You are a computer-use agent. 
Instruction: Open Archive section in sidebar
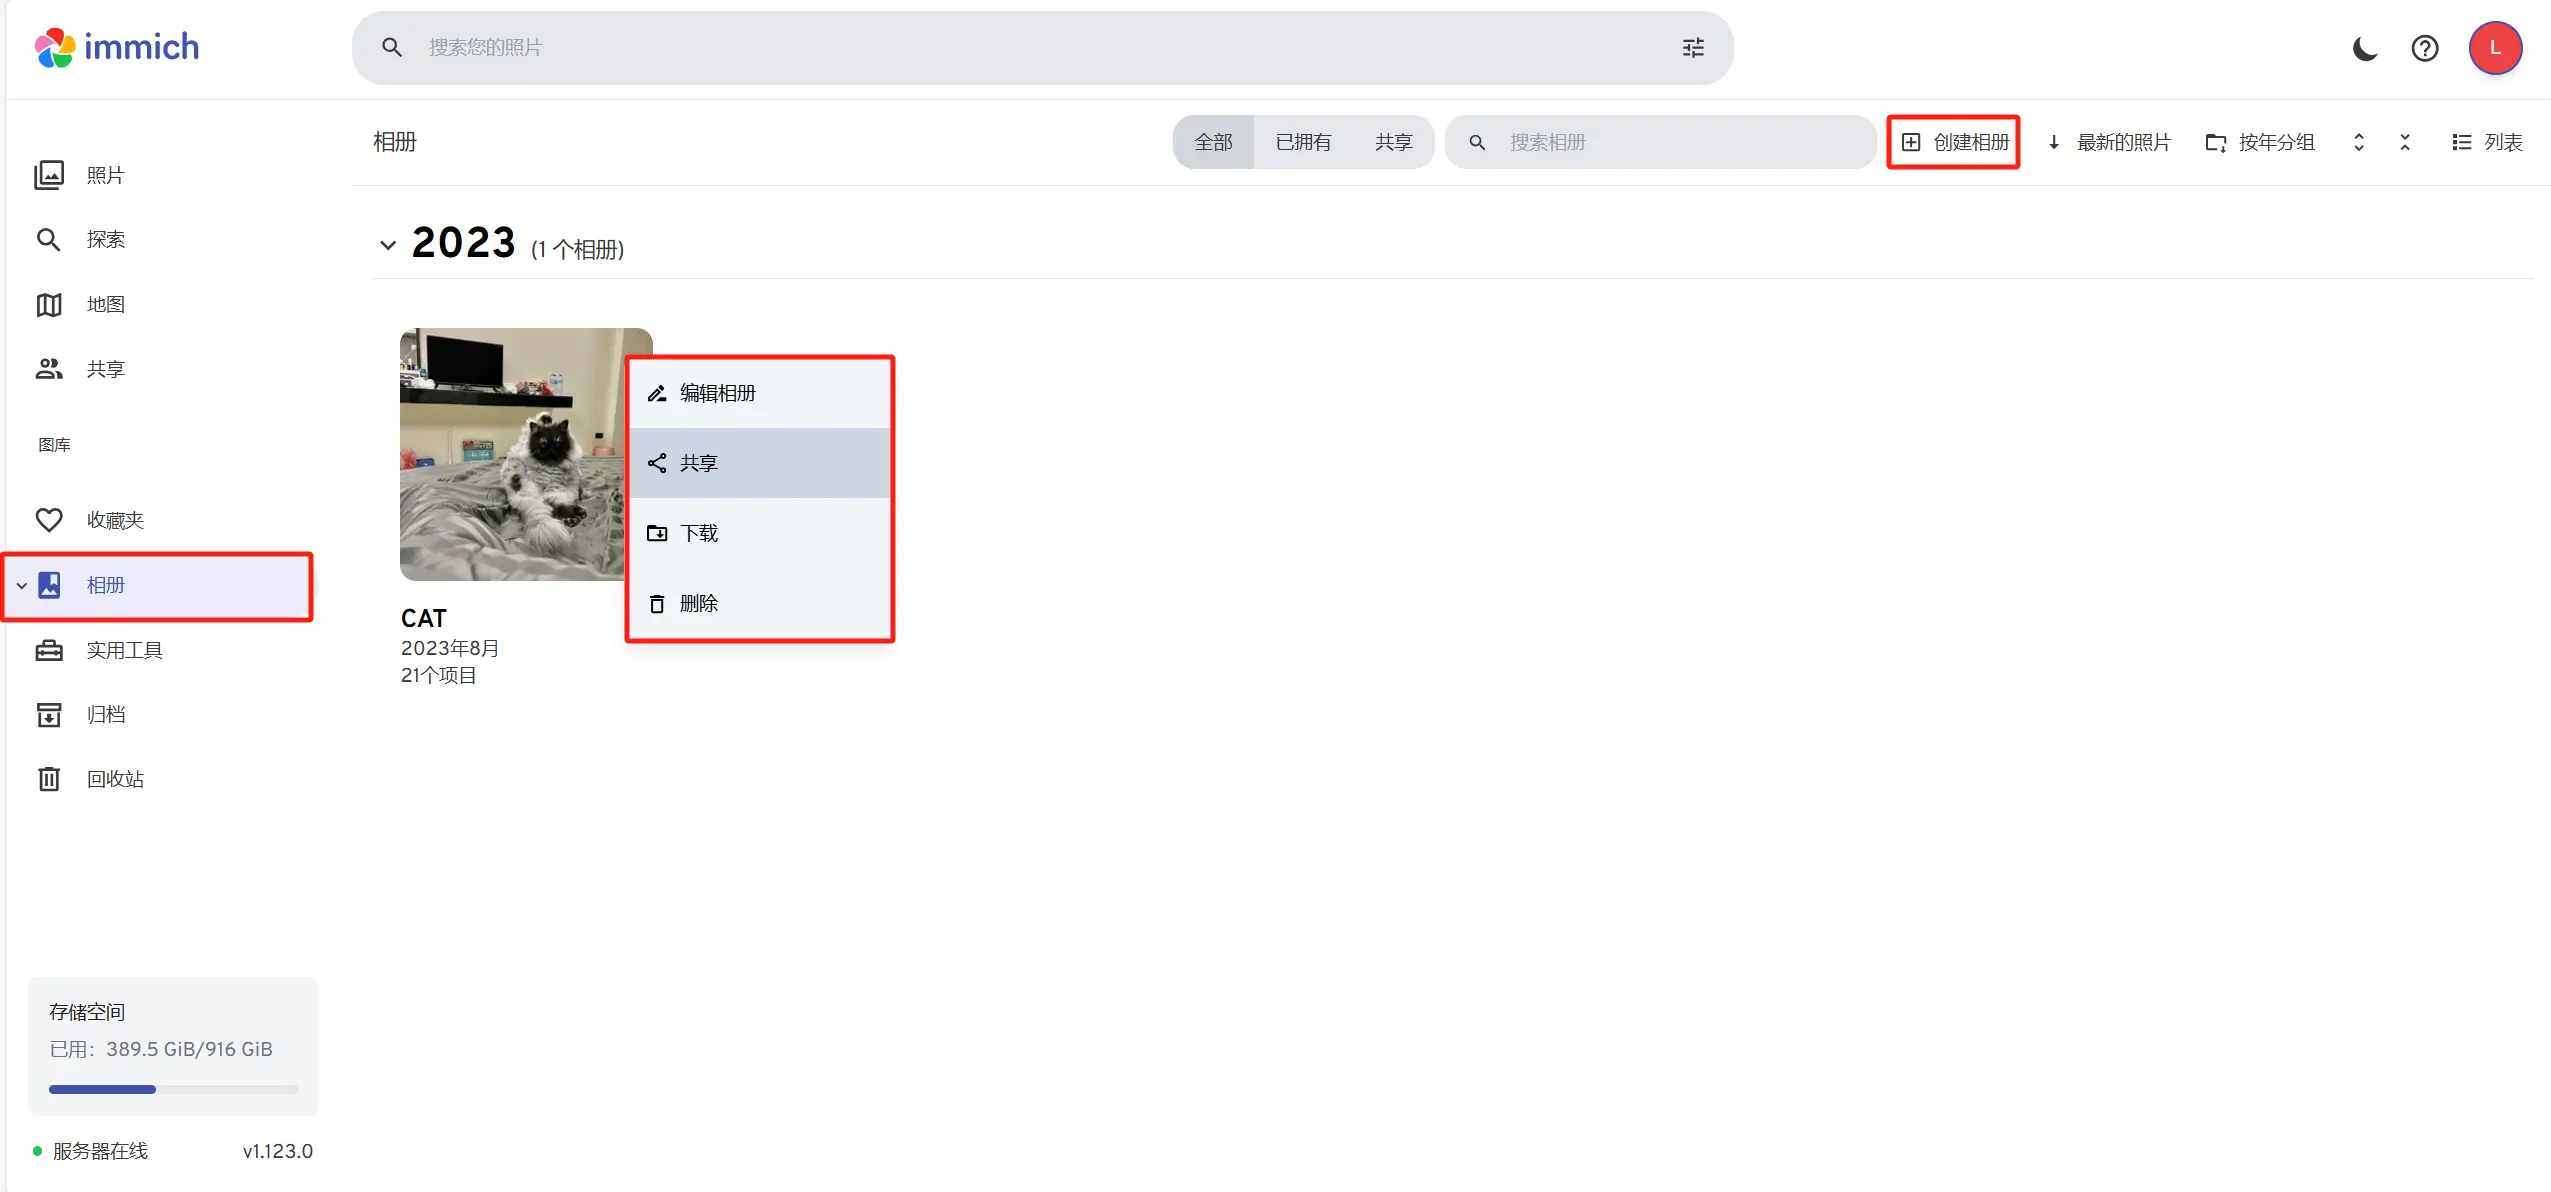pos(104,714)
